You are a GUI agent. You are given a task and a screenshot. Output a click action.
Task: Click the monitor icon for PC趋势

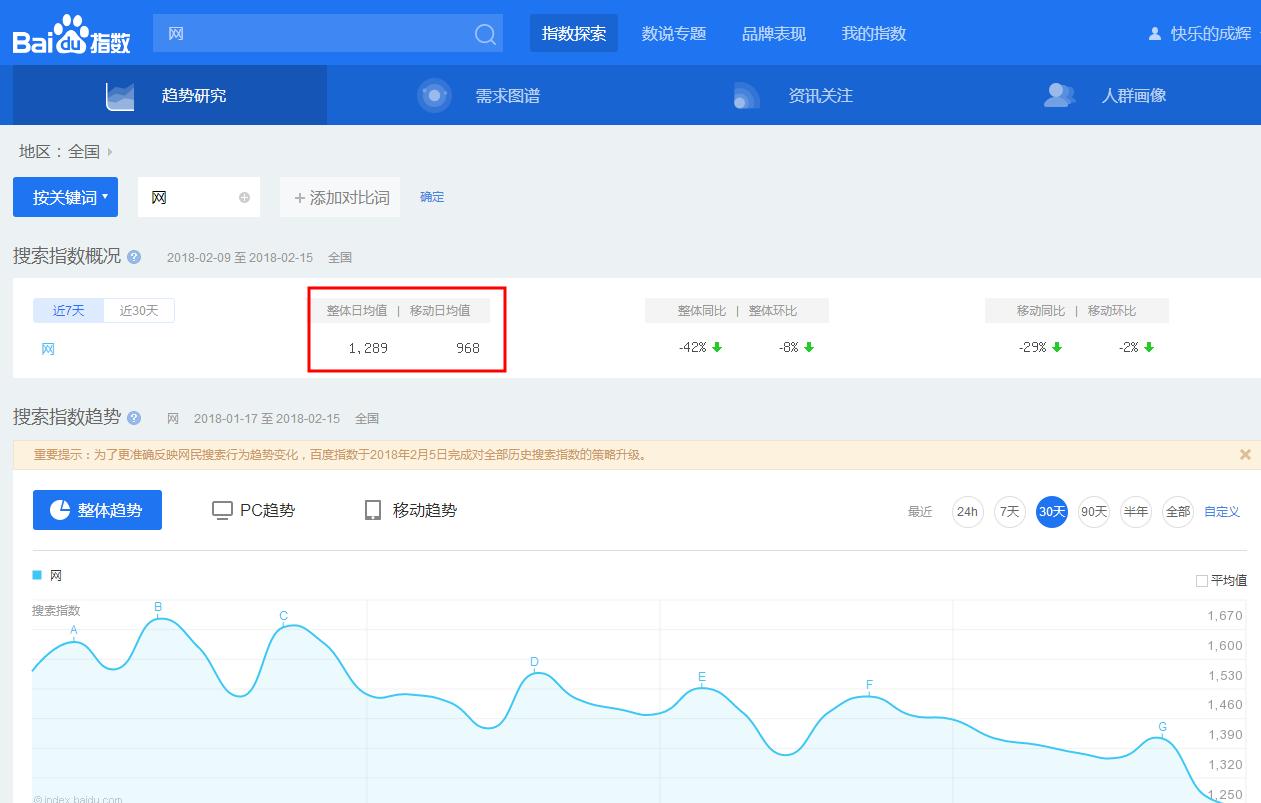[x=220, y=509]
